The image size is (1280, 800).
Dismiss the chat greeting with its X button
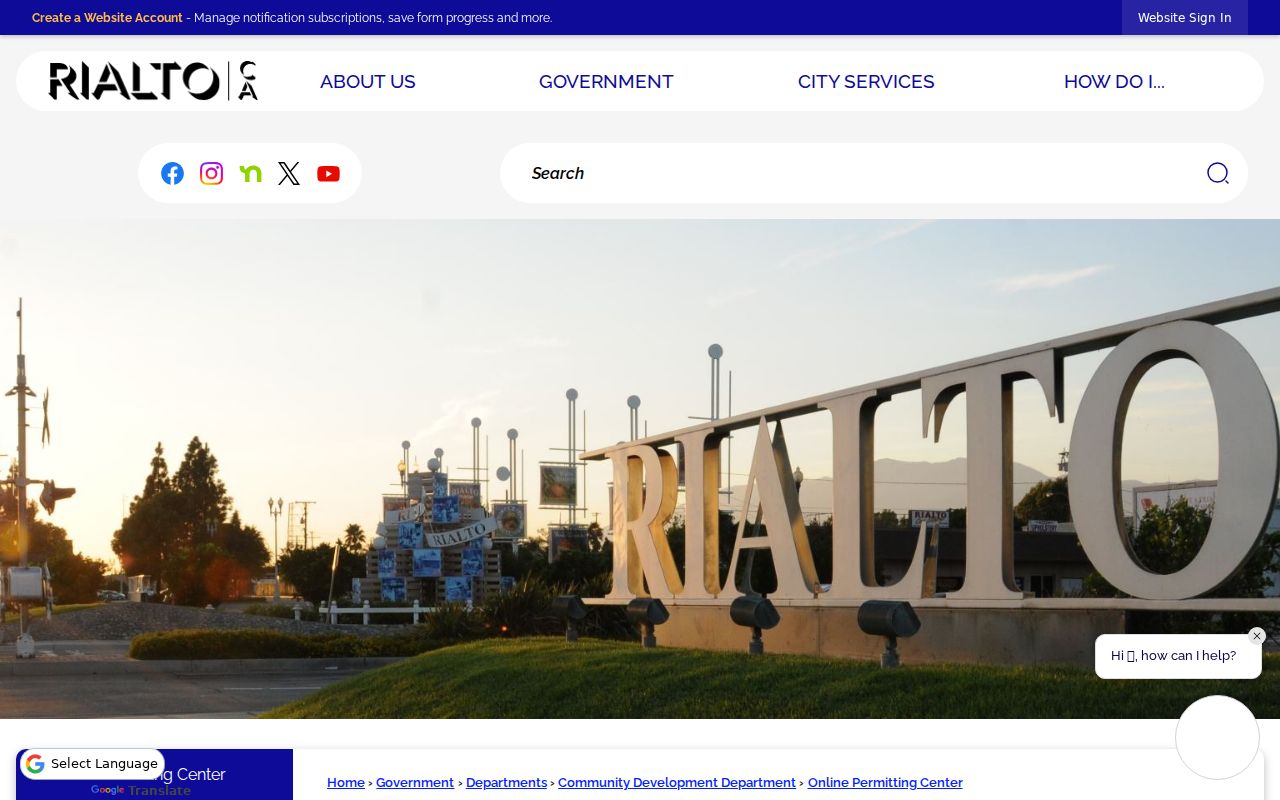tap(1257, 636)
